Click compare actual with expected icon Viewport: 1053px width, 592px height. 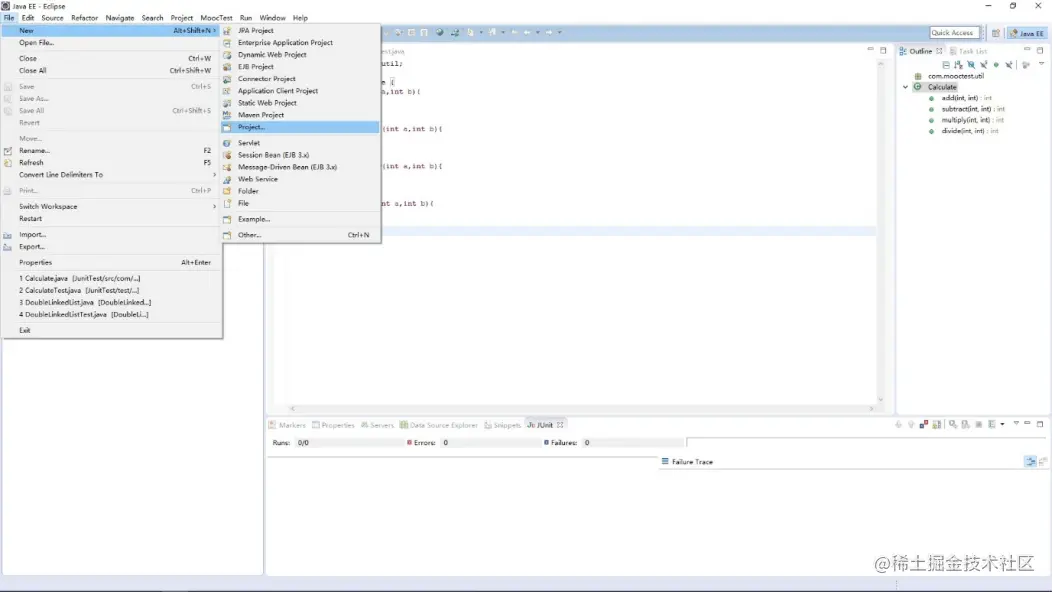coord(1043,462)
